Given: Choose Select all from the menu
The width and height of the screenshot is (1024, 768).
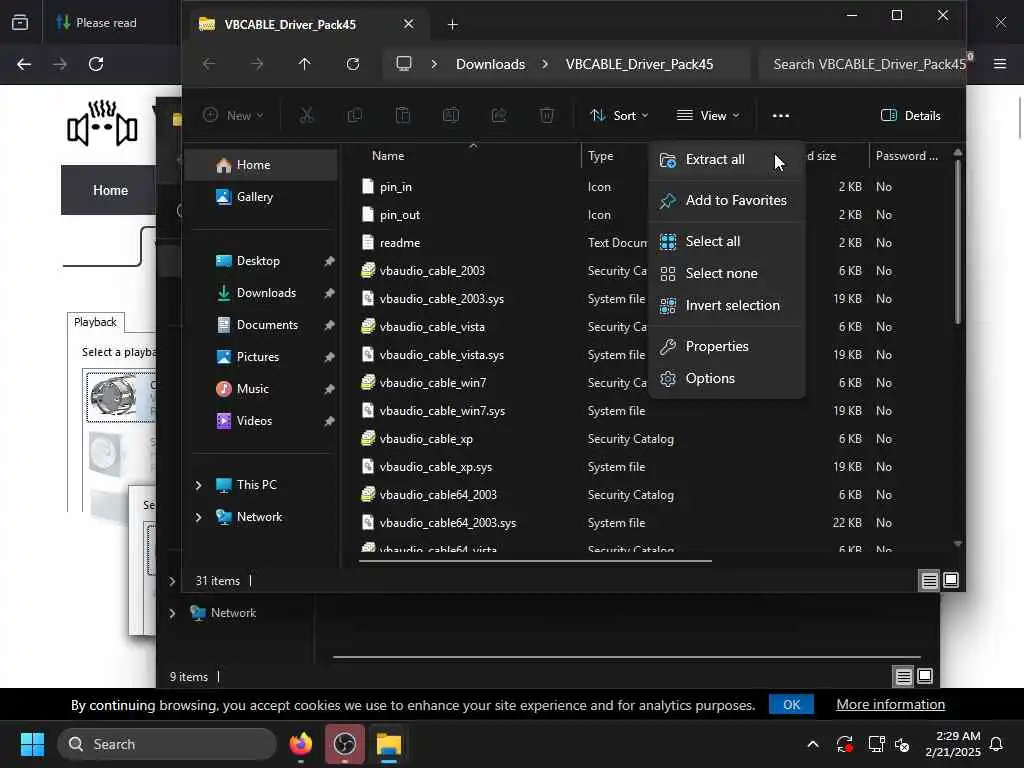Looking at the screenshot, I should (x=726, y=242).
